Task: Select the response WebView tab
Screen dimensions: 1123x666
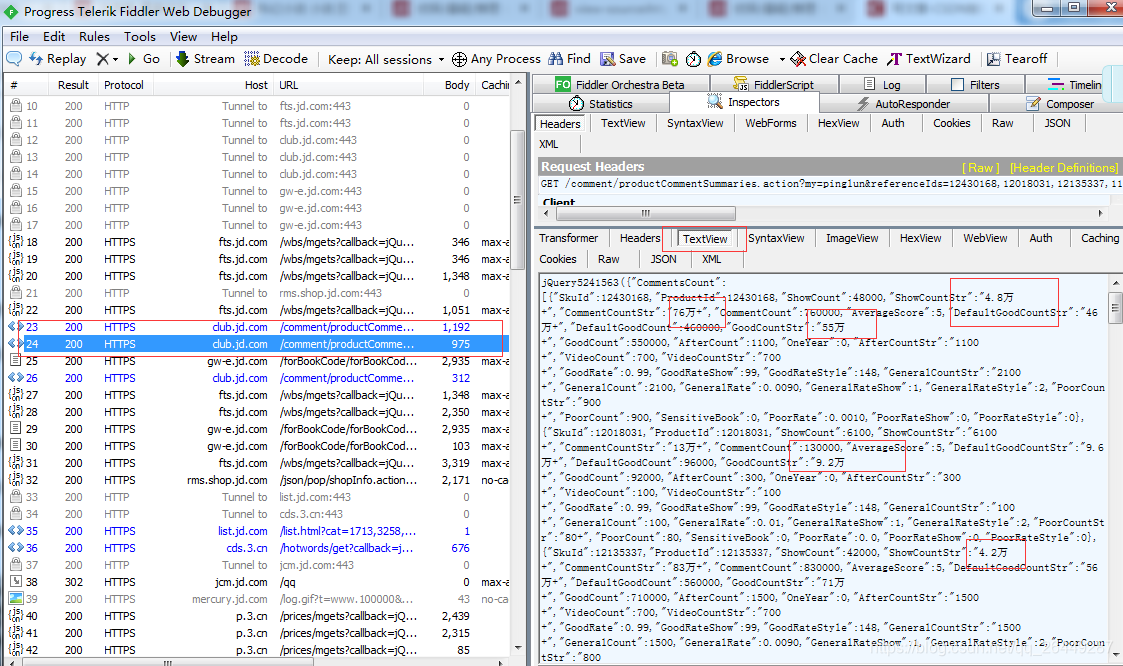Action: pyautogui.click(x=985, y=238)
